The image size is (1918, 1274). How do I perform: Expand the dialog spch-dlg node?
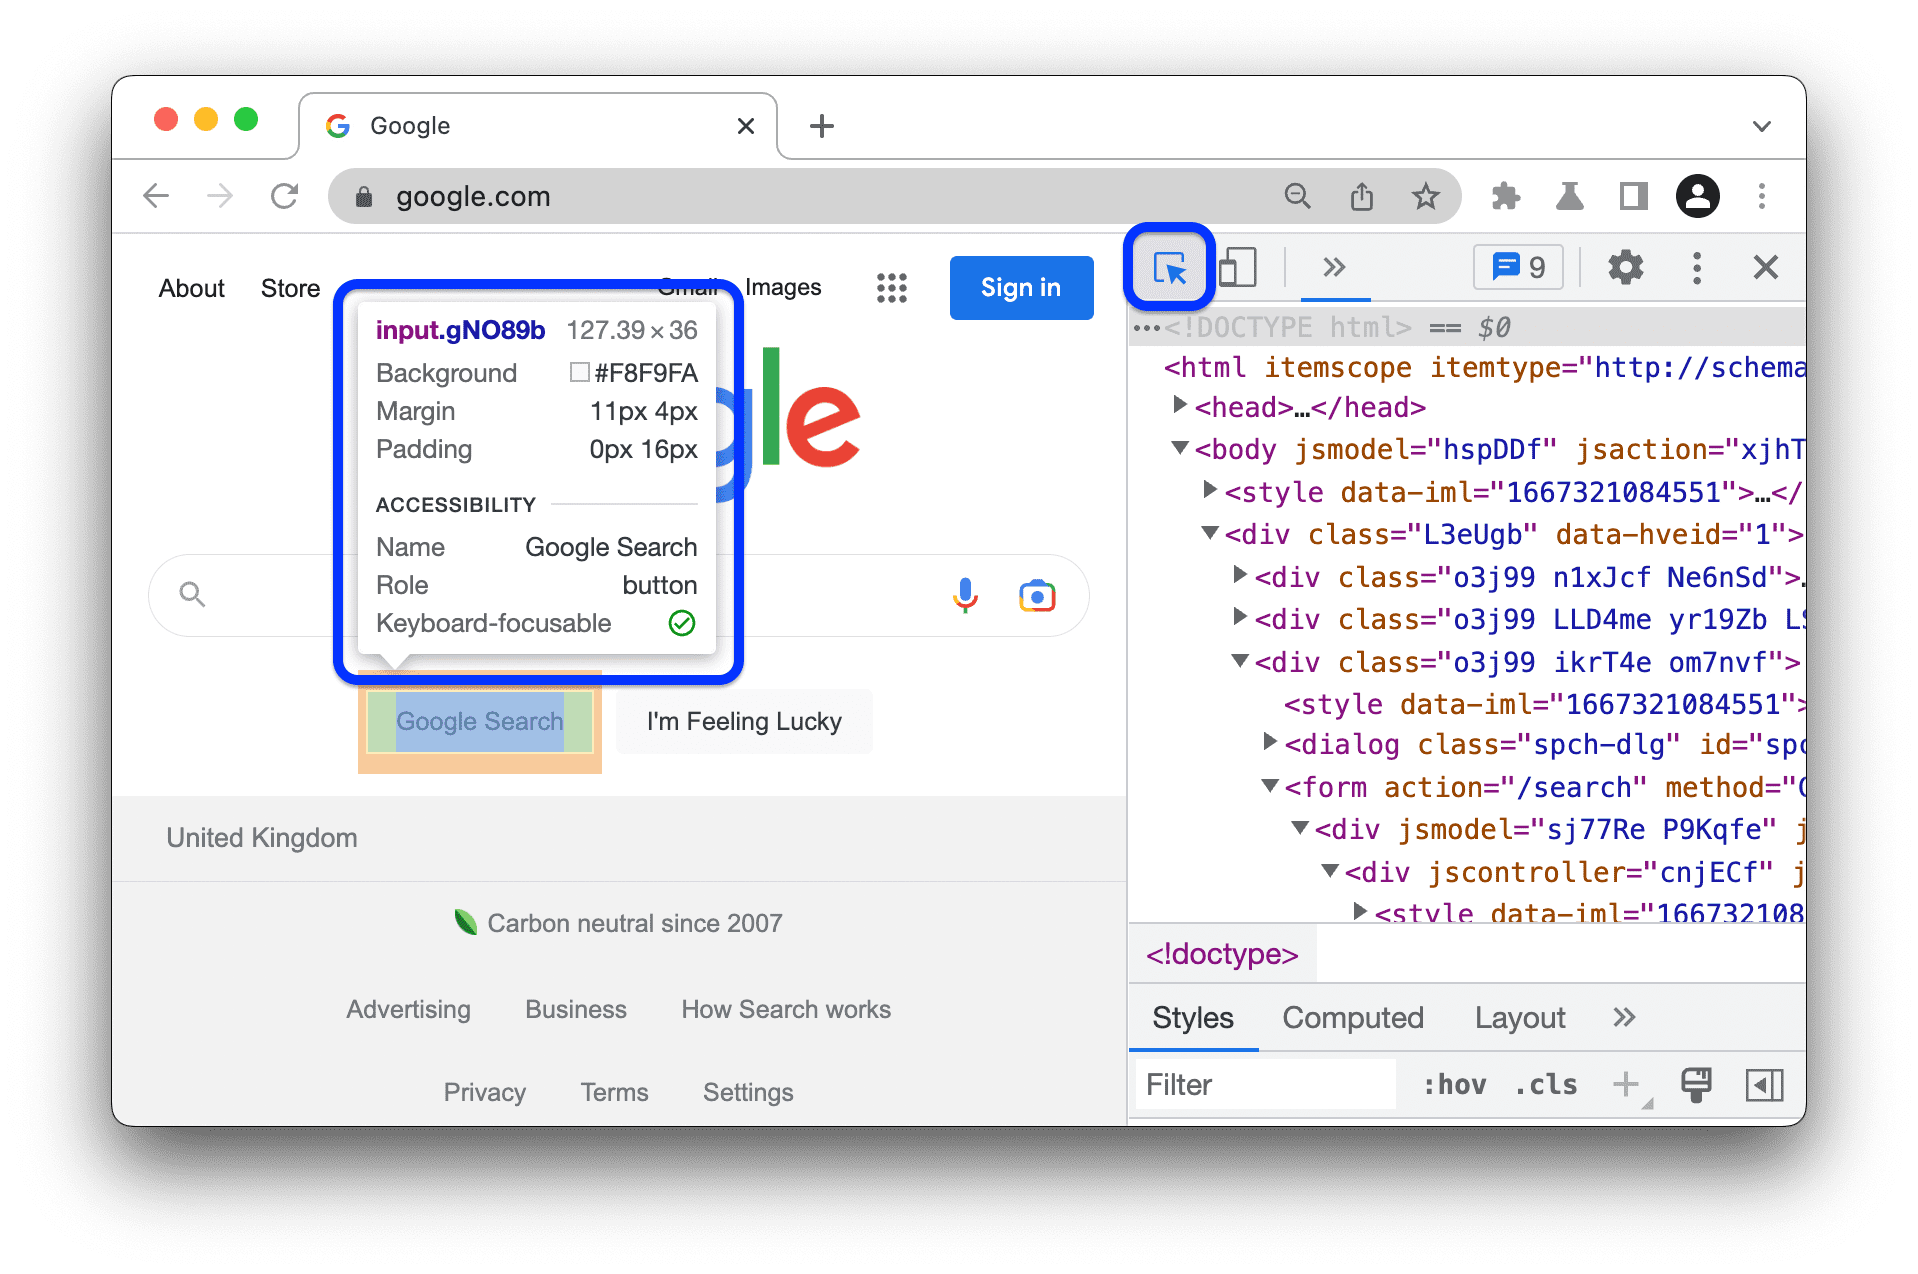[1269, 742]
